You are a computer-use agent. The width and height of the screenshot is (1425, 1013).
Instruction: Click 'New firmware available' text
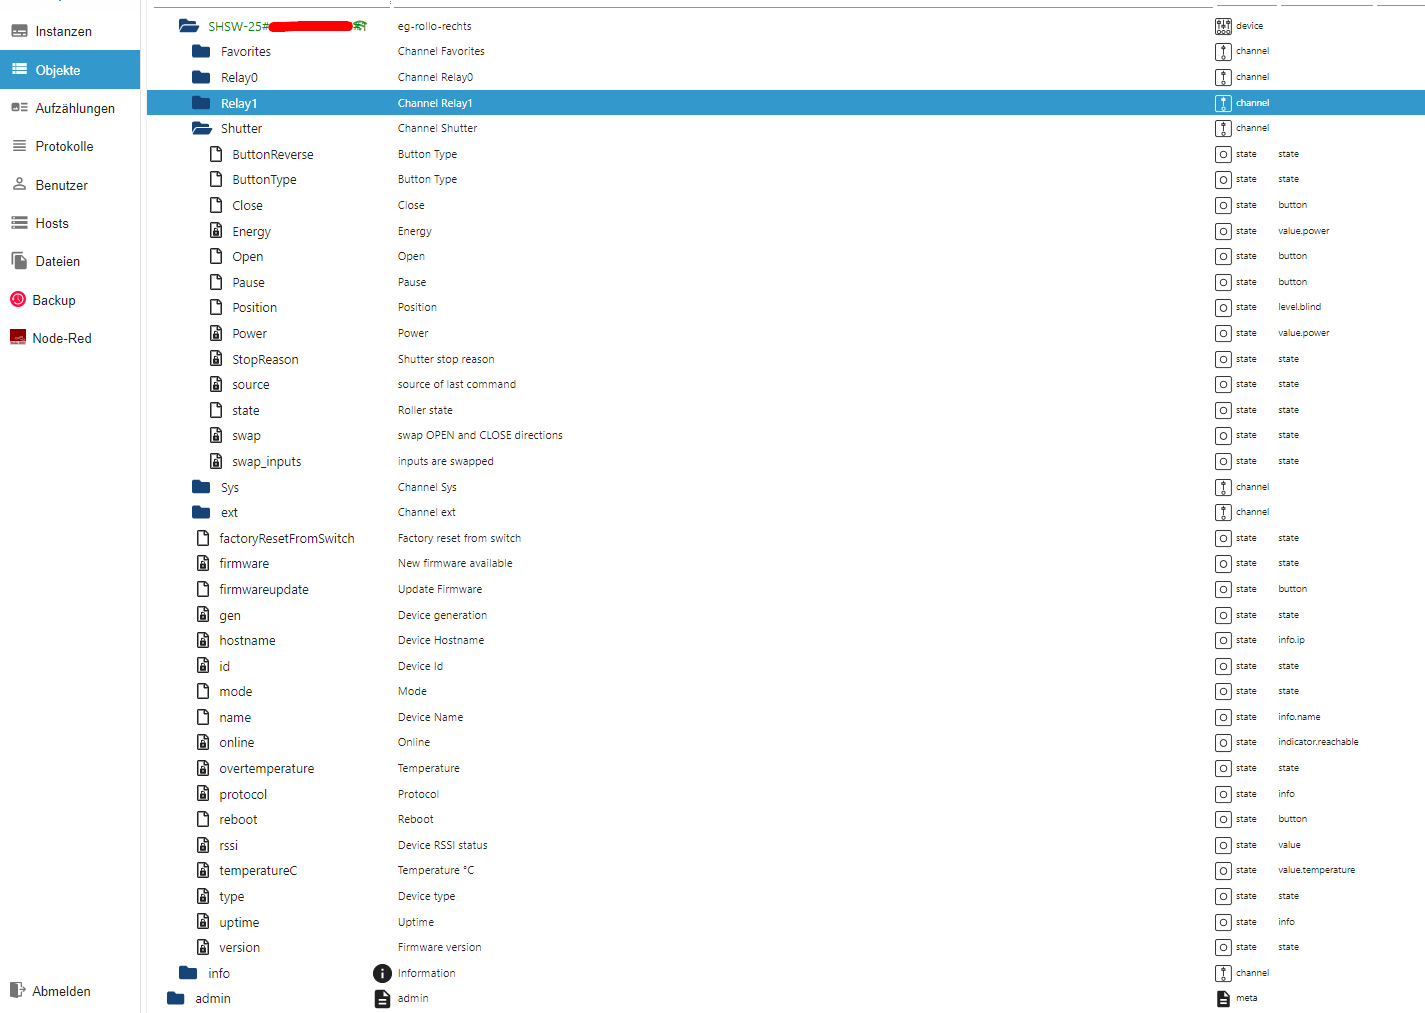[x=455, y=563]
